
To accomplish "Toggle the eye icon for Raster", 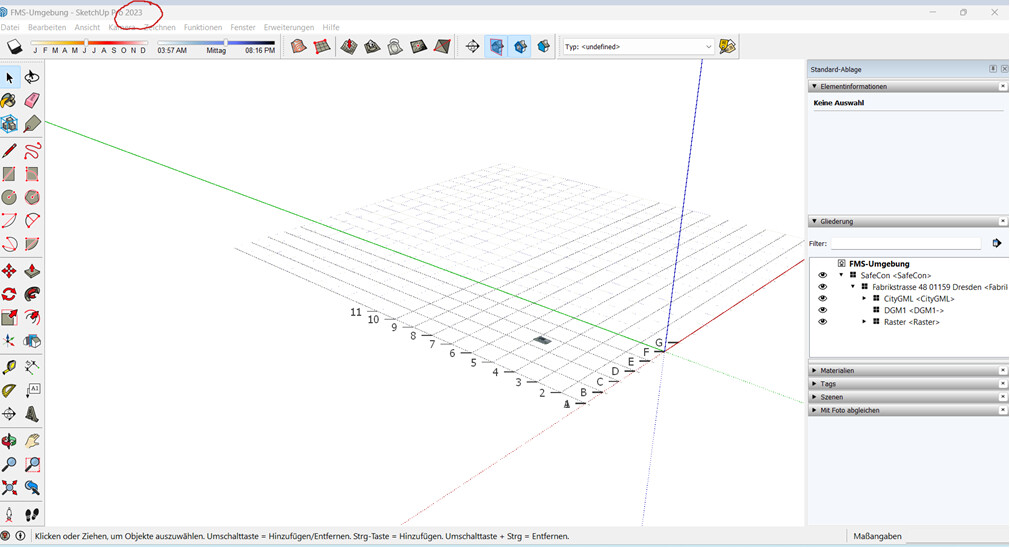I will coord(823,322).
